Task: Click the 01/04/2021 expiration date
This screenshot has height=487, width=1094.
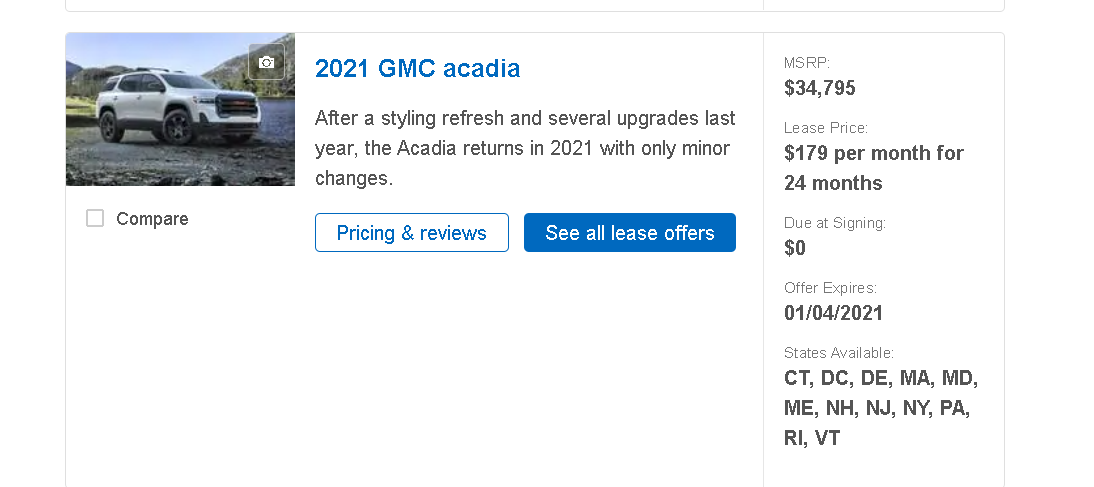Action: coord(833,313)
